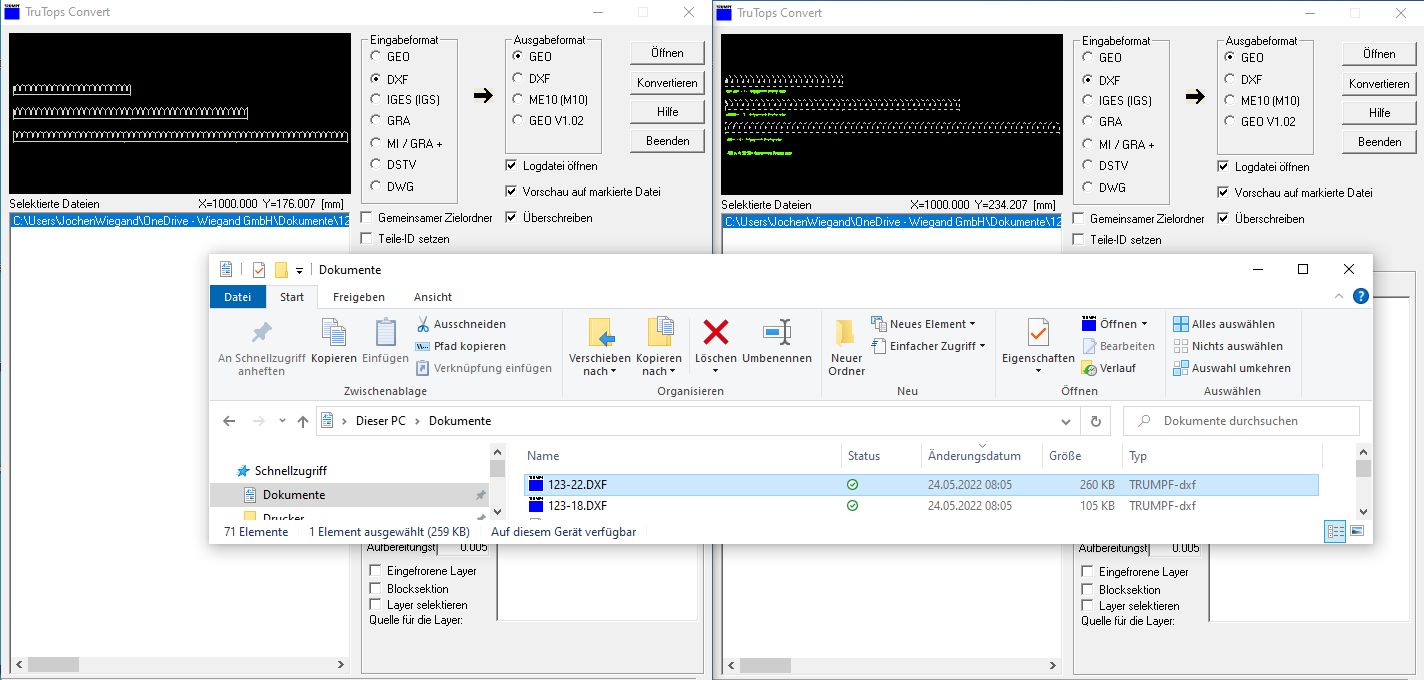Click Einfügen clipboard icon
The height and width of the screenshot is (680, 1424).
coord(385,332)
